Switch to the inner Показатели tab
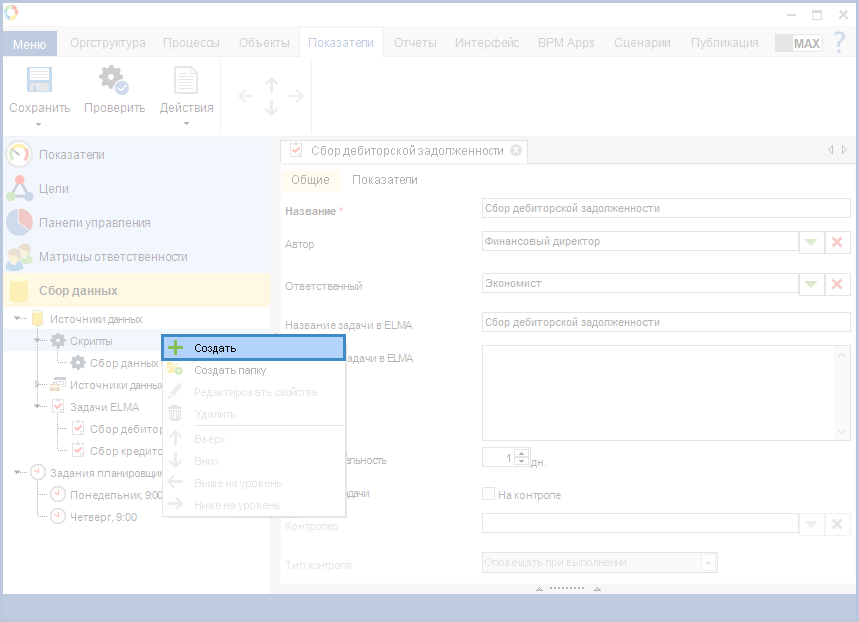 (384, 180)
